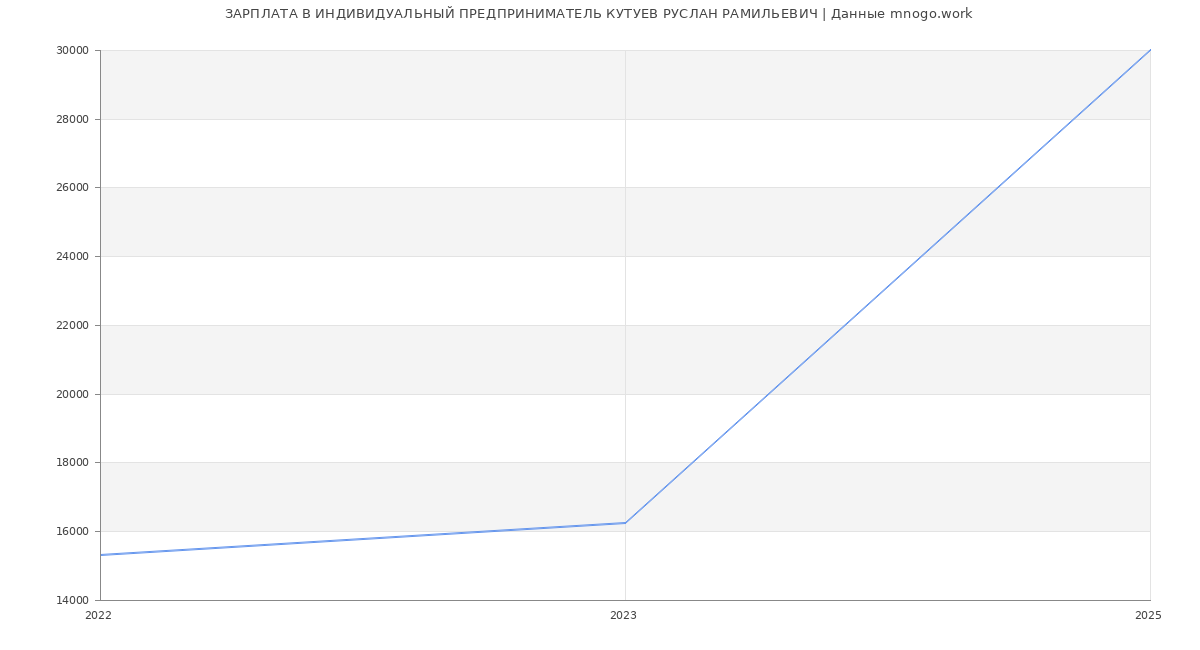
Task: Click the steep rising line segment after 2023
Action: (888, 286)
